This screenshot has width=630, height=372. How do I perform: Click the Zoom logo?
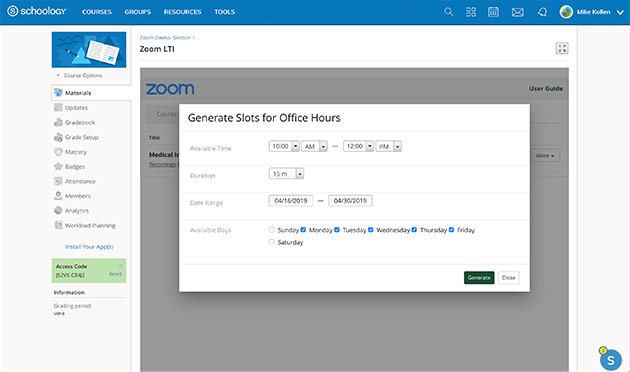(170, 89)
